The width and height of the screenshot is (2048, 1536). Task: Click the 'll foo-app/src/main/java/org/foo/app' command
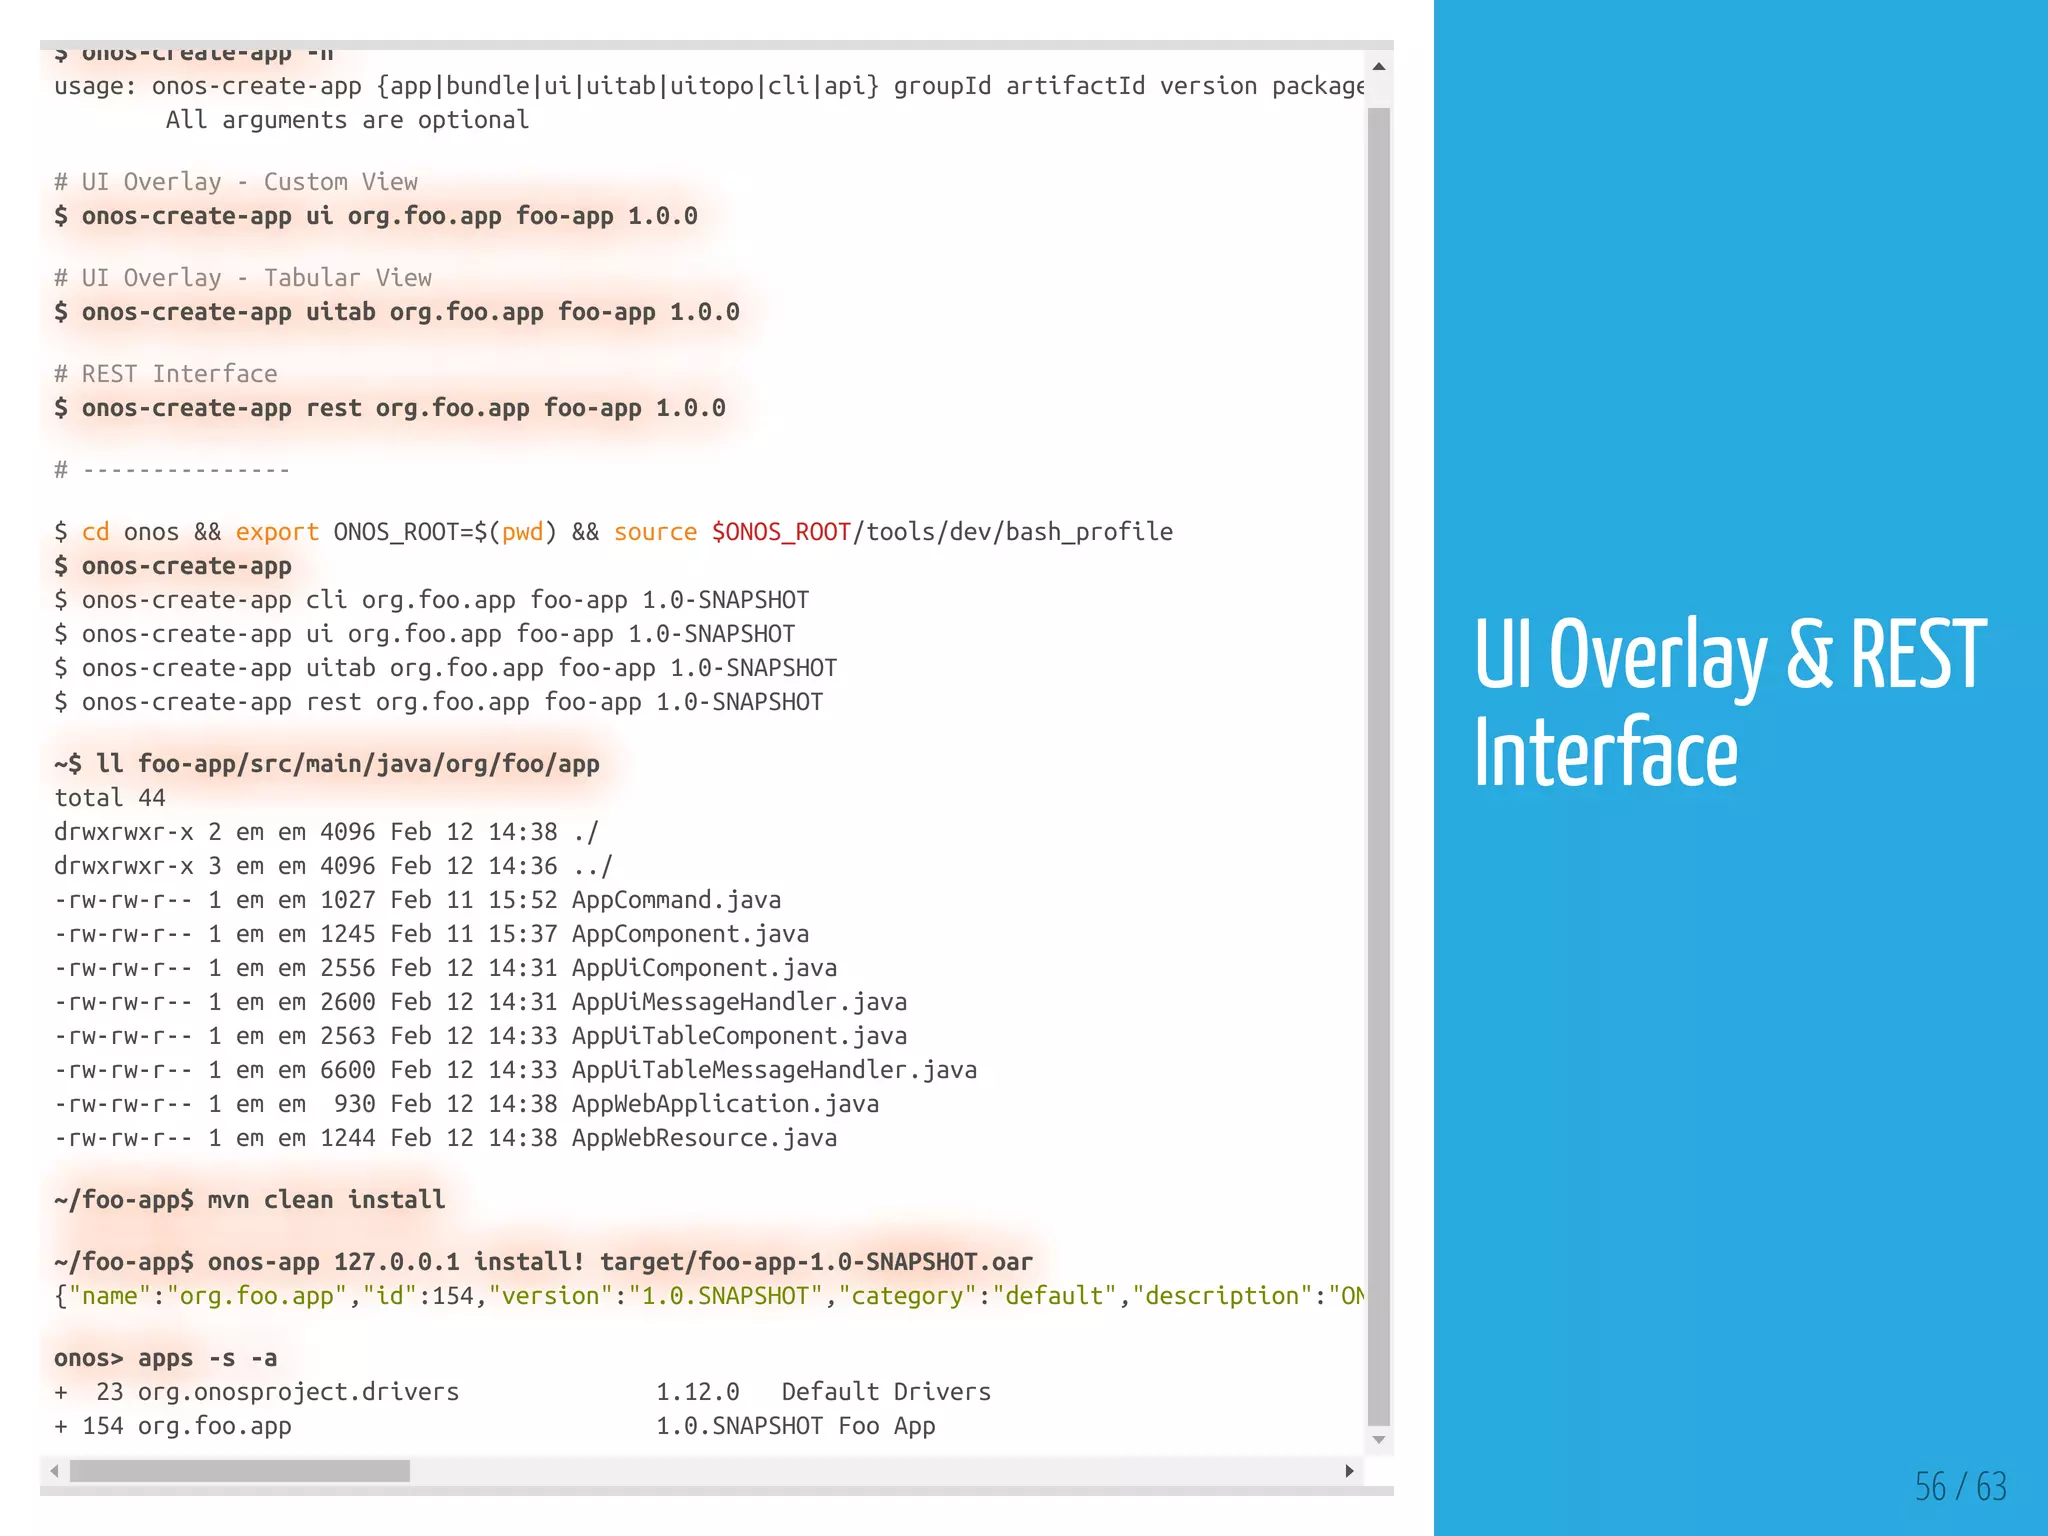327,764
